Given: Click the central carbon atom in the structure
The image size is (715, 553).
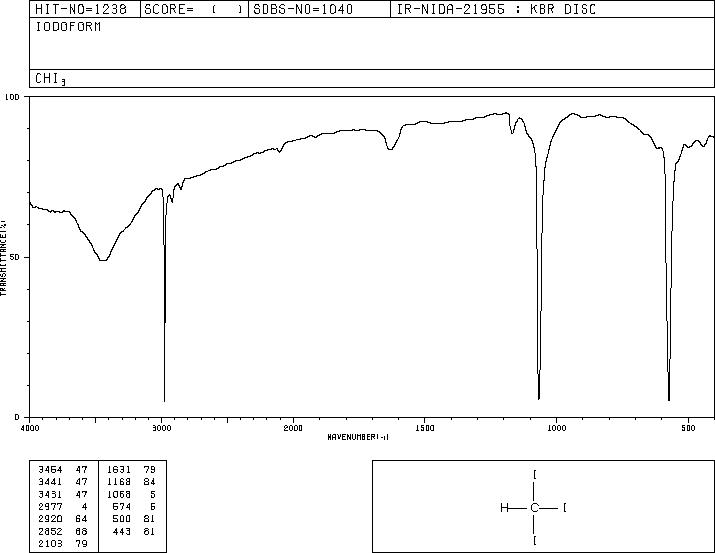Looking at the screenshot, I should [534, 507].
